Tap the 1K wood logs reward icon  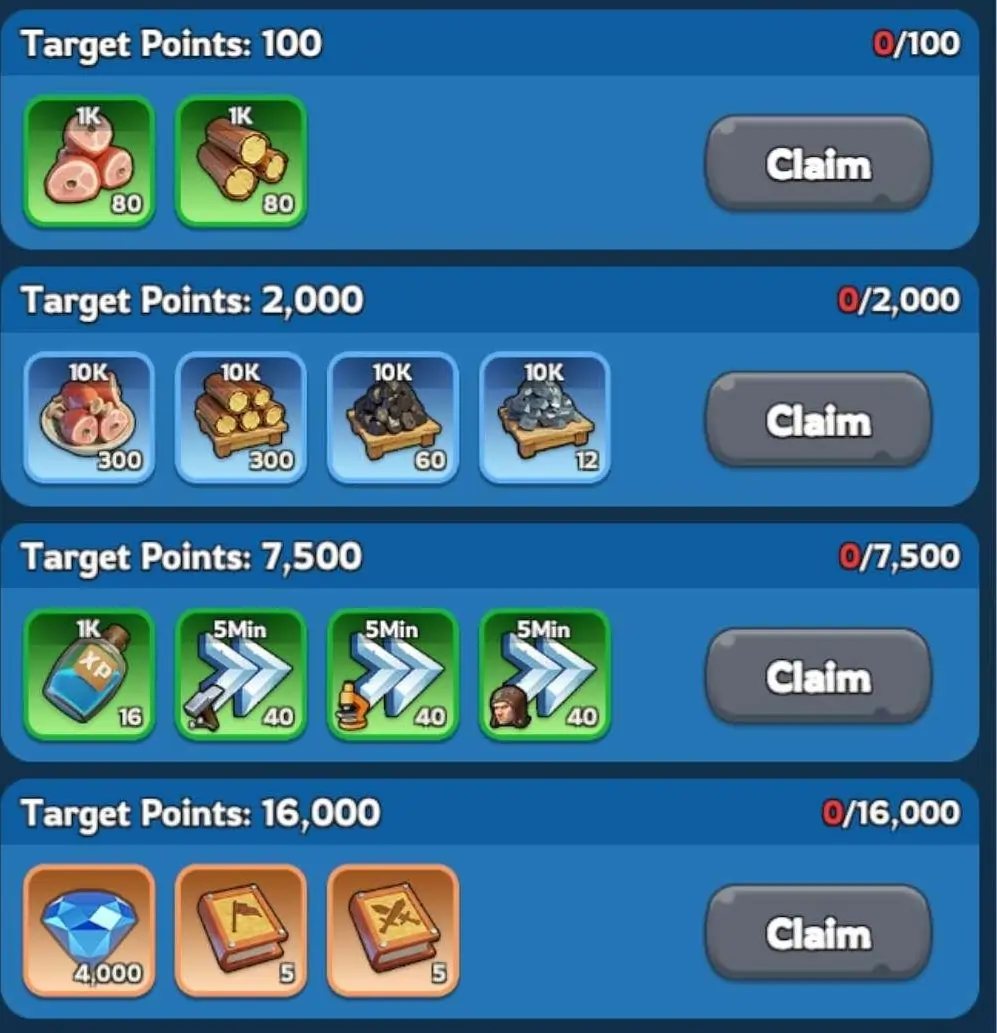pos(241,162)
